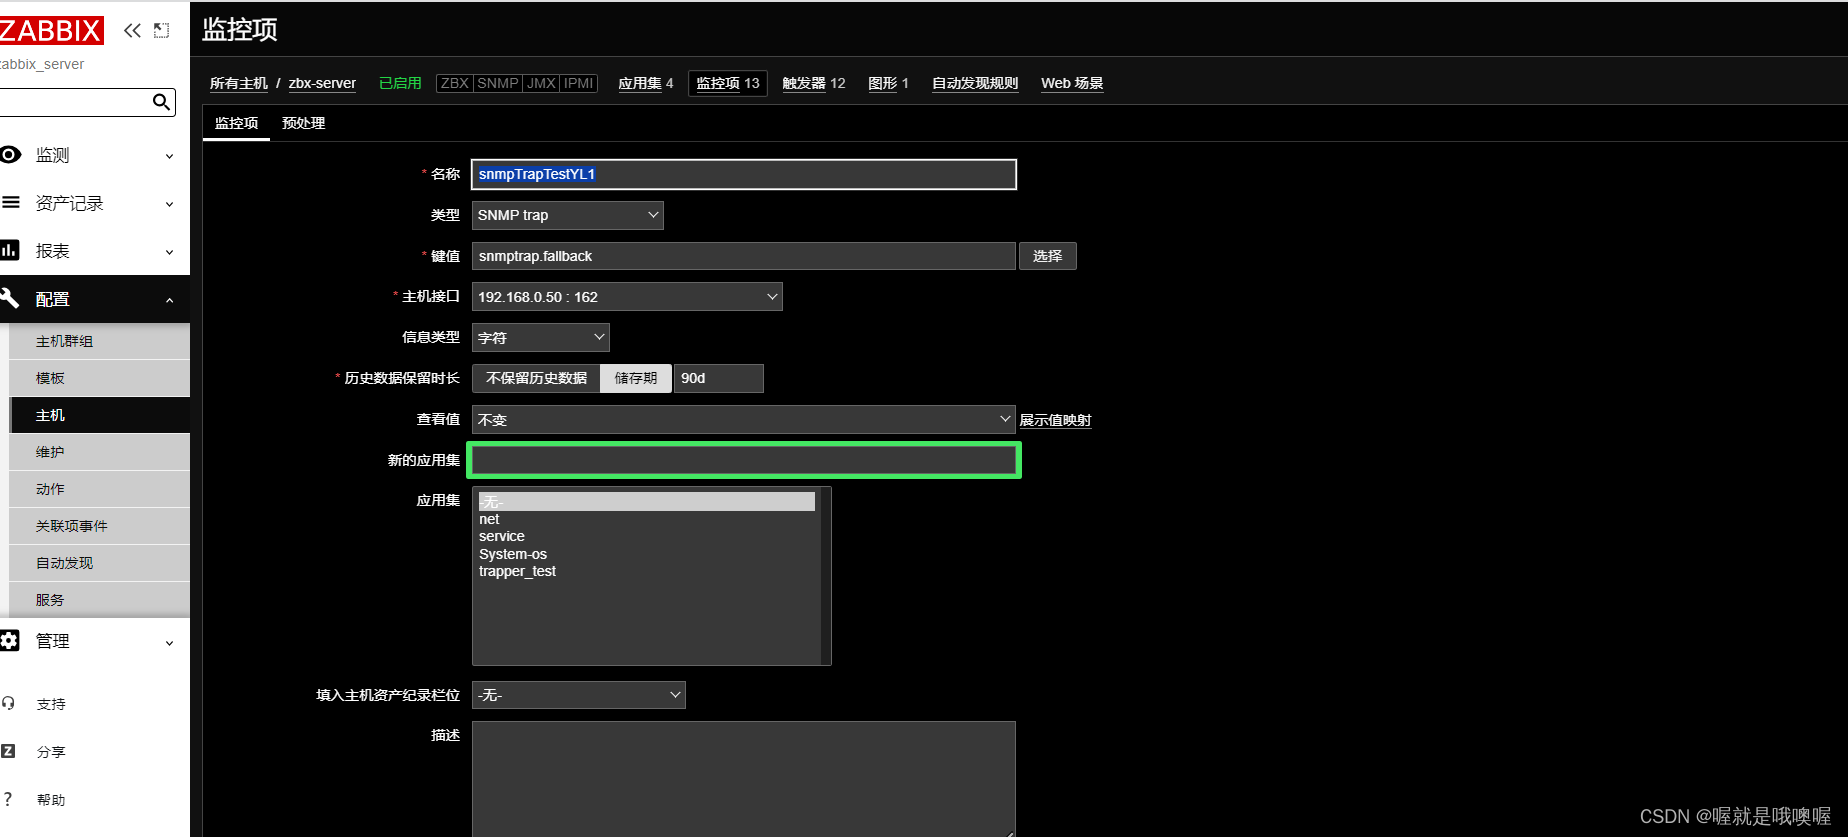Image resolution: width=1848 pixels, height=837 pixels.
Task: Open 模板 in sidebar
Action: (x=99, y=378)
